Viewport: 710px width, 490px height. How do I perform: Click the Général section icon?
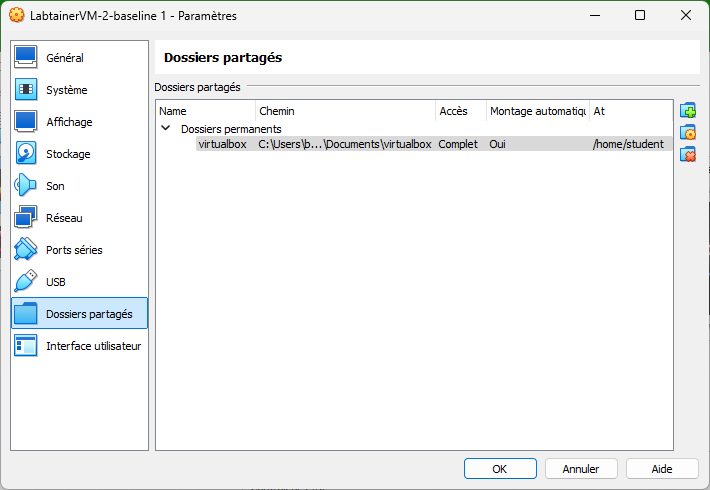pyautogui.click(x=26, y=58)
